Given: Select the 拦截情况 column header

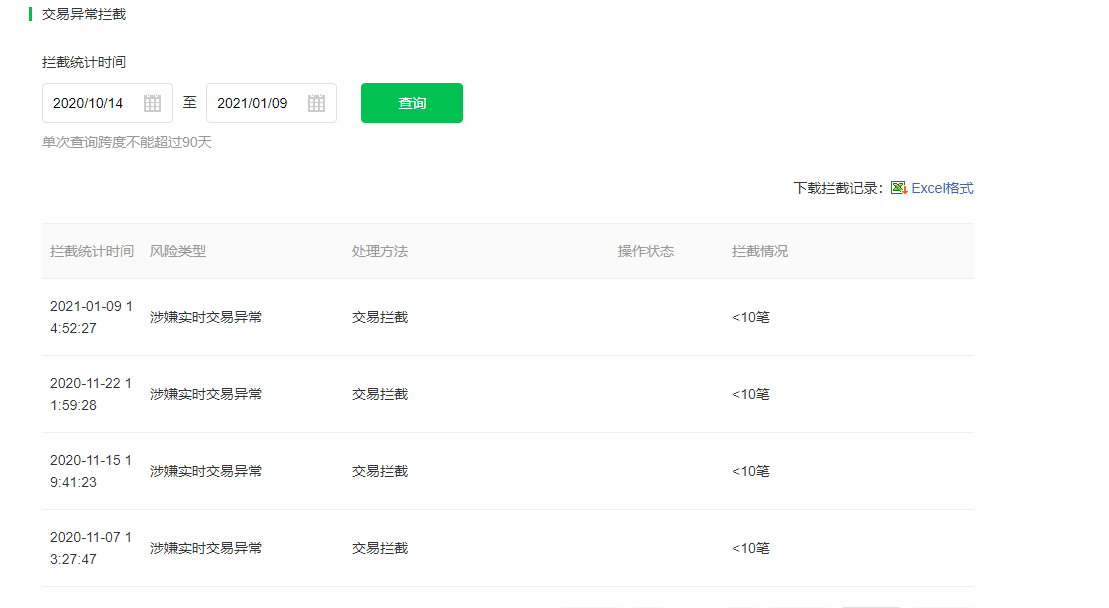Looking at the screenshot, I should (760, 251).
